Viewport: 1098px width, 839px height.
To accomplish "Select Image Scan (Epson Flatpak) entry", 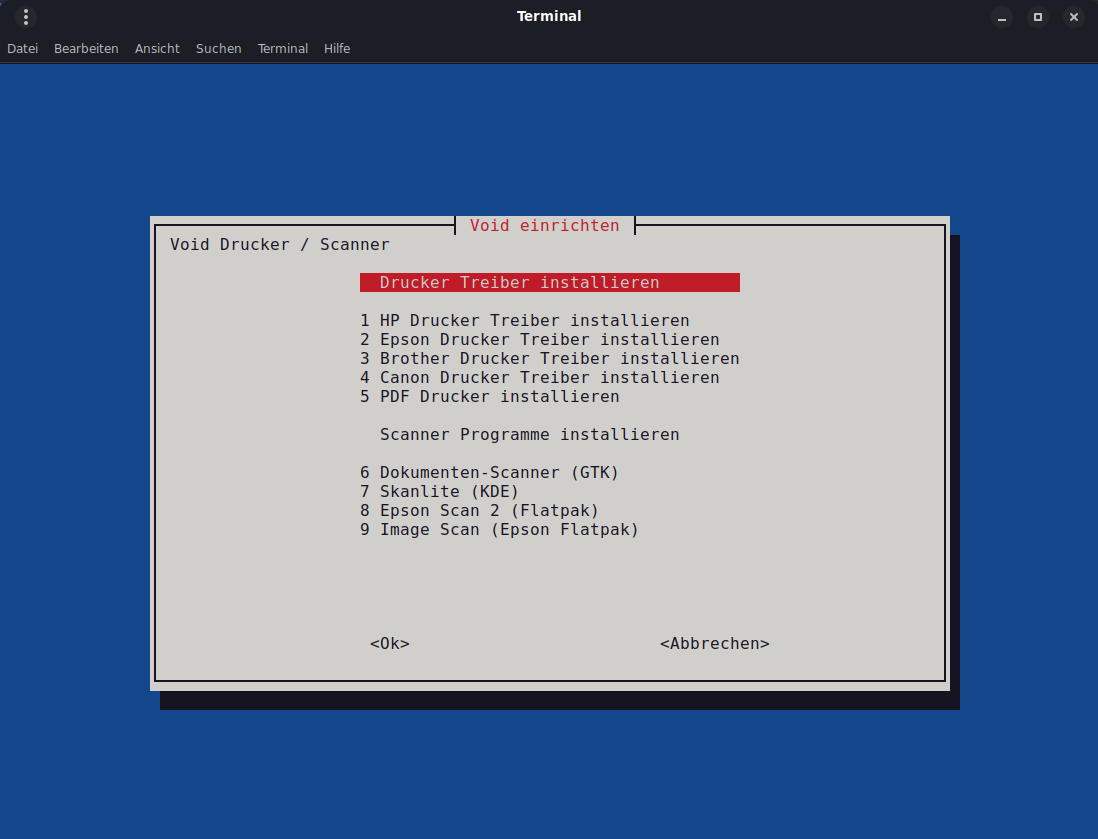I will click(499, 529).
